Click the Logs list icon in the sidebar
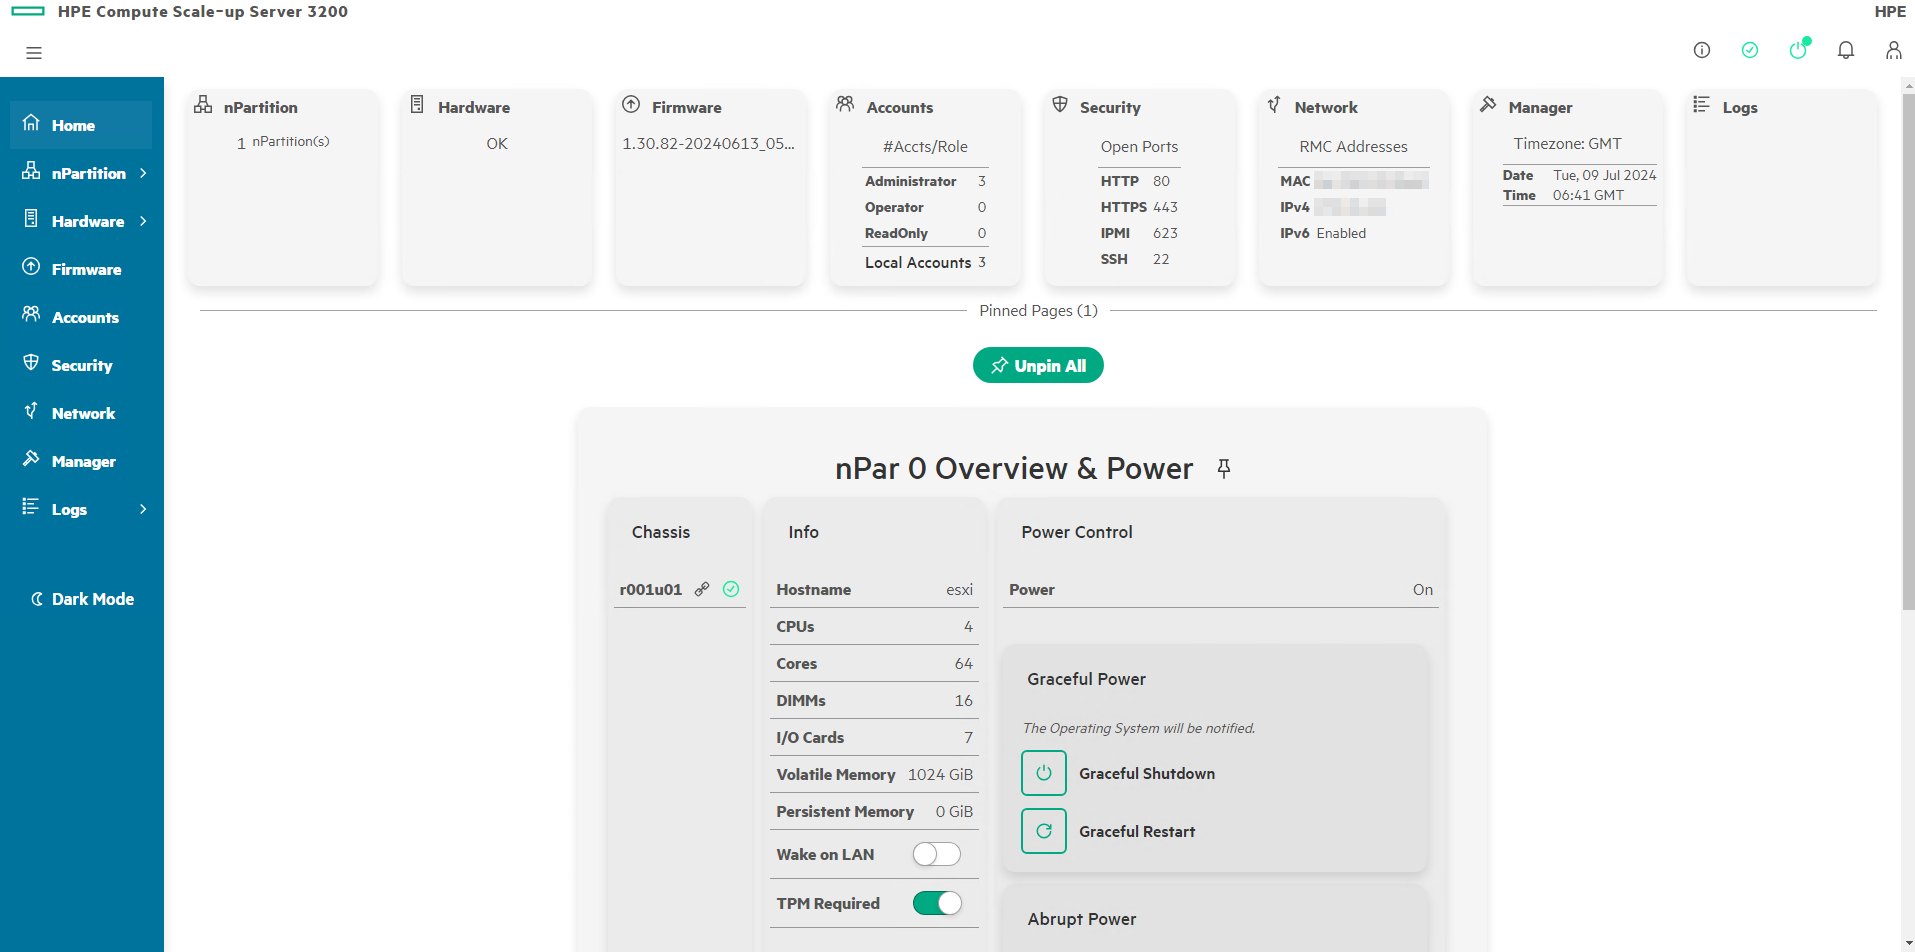 [31, 507]
